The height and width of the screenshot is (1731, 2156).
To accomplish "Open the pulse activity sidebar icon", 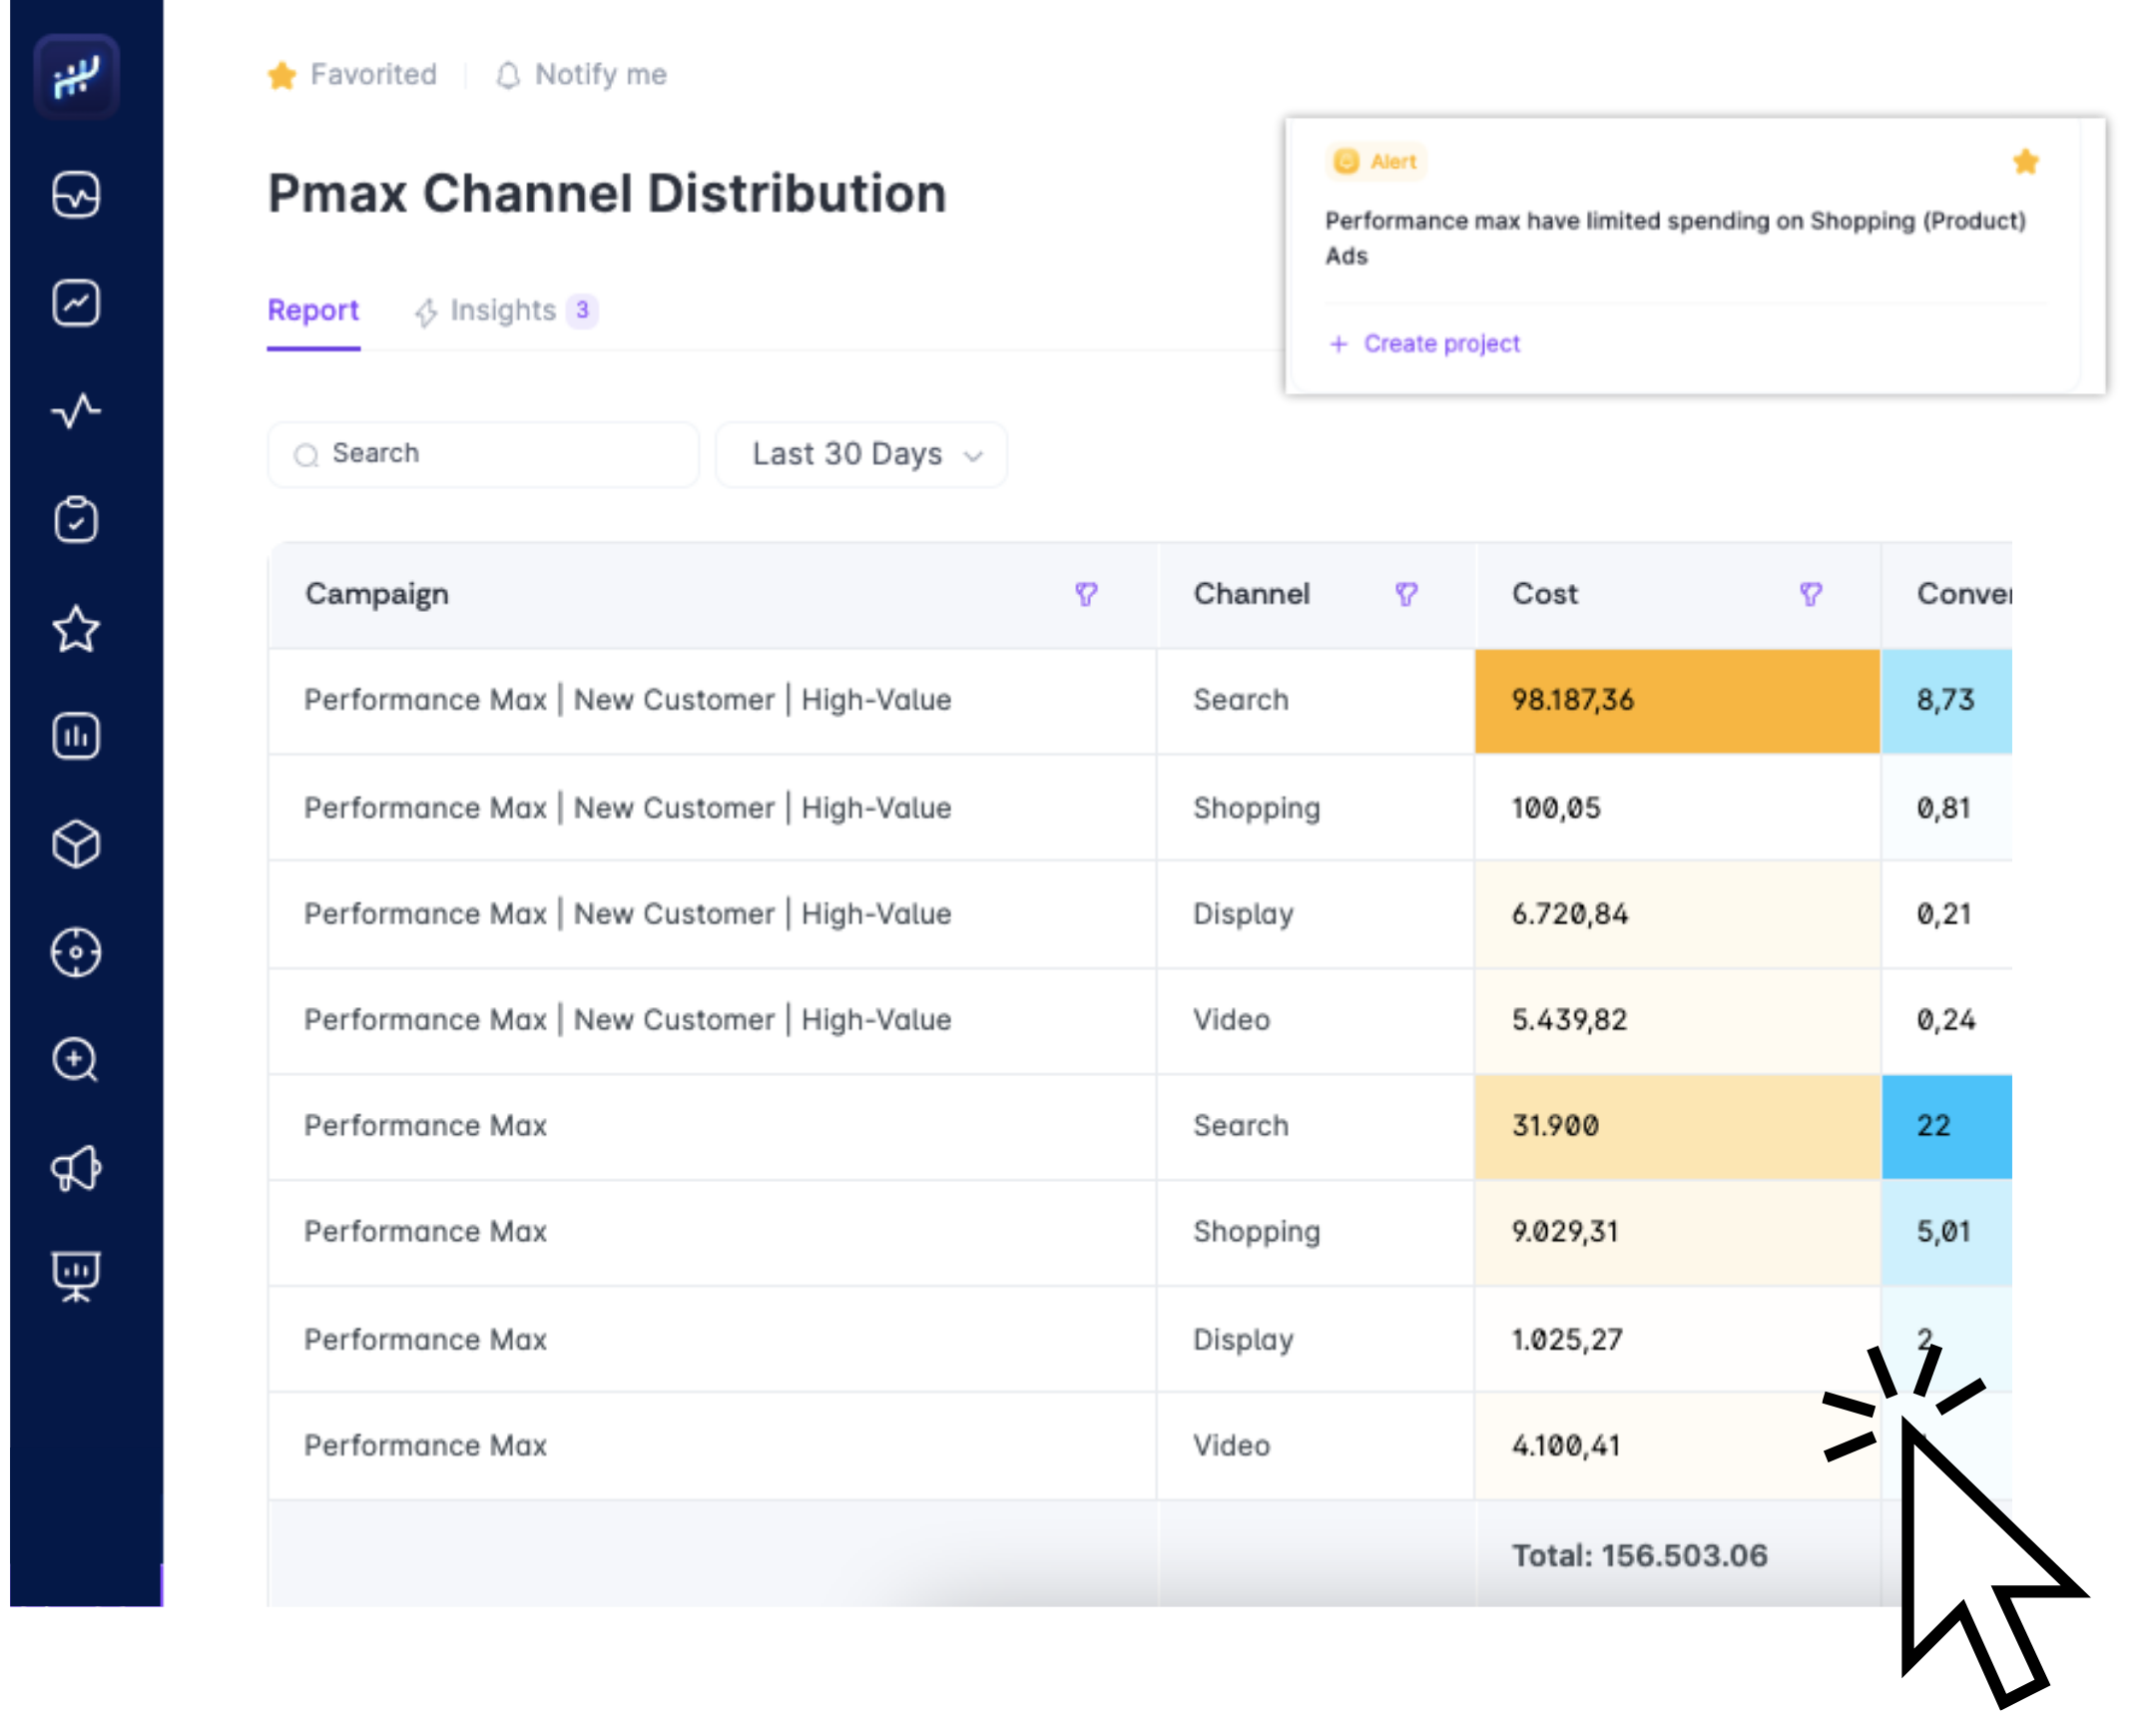I will click(x=76, y=411).
